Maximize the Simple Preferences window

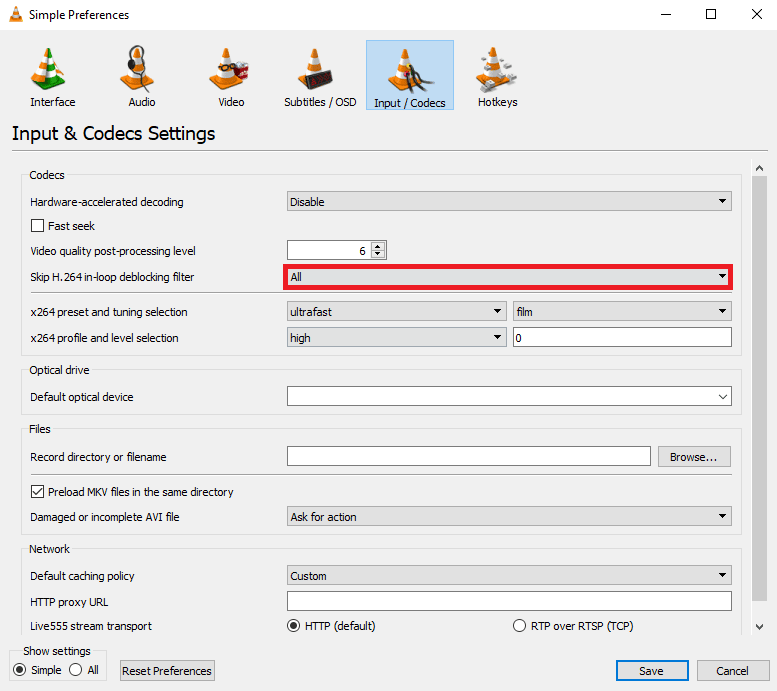(x=711, y=14)
